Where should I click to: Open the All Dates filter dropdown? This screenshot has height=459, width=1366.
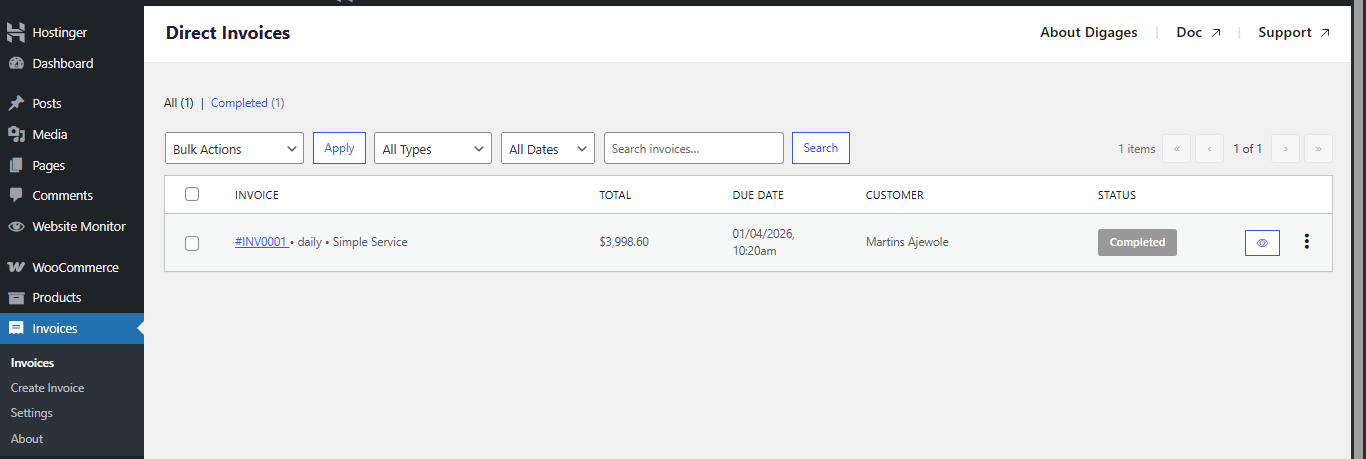[548, 148]
